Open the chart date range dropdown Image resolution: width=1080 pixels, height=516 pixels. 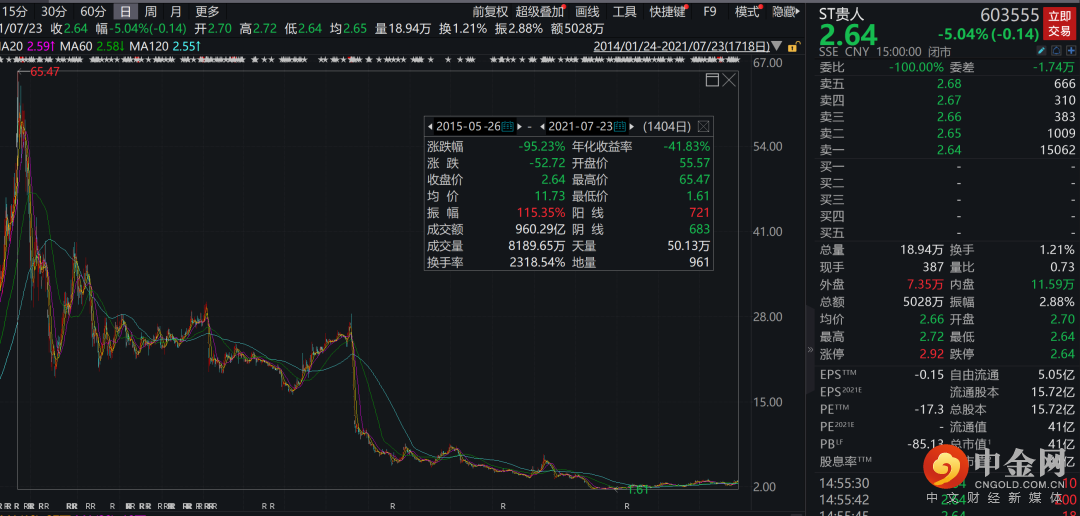[x=775, y=46]
